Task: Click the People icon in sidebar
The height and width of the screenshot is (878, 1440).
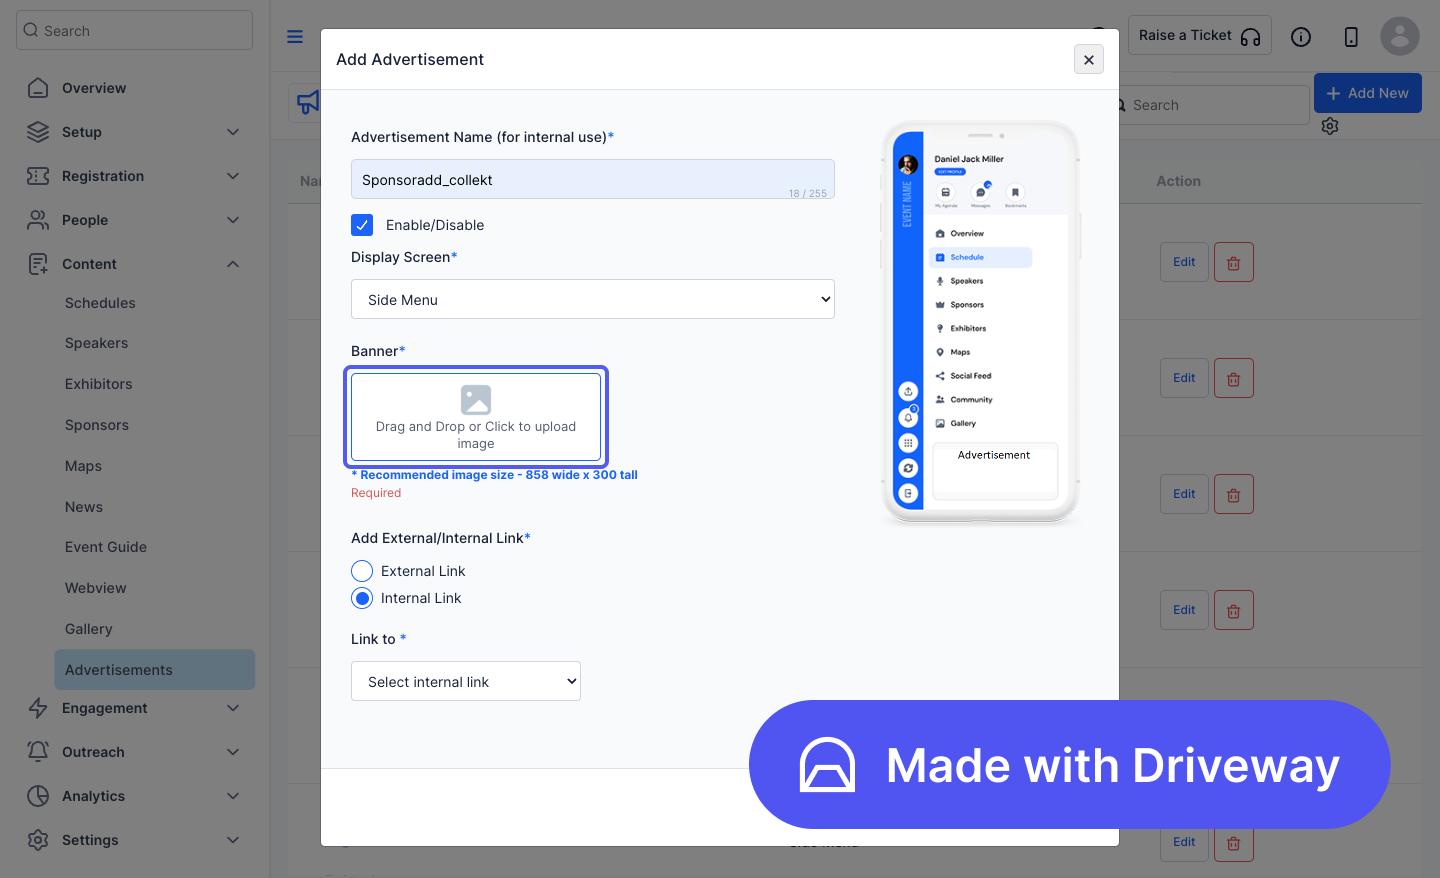Action: coord(38,220)
